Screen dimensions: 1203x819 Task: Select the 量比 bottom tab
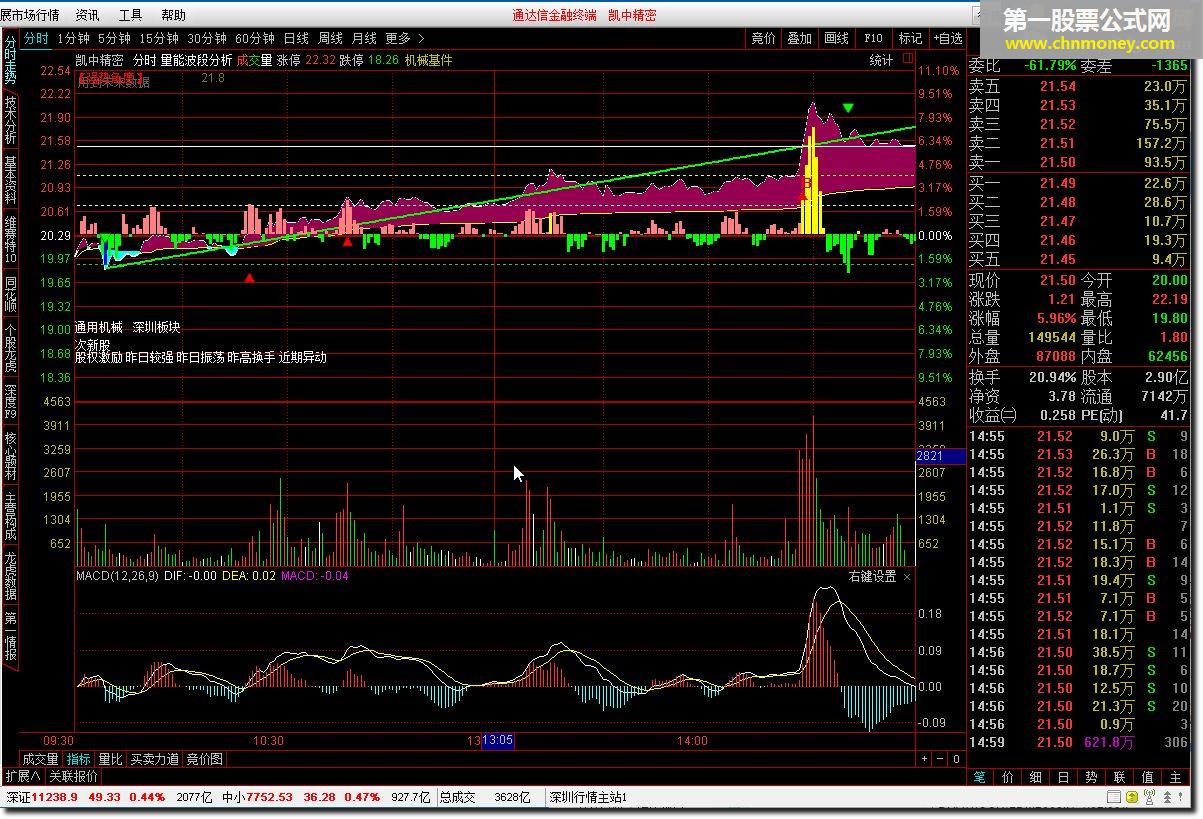click(110, 759)
